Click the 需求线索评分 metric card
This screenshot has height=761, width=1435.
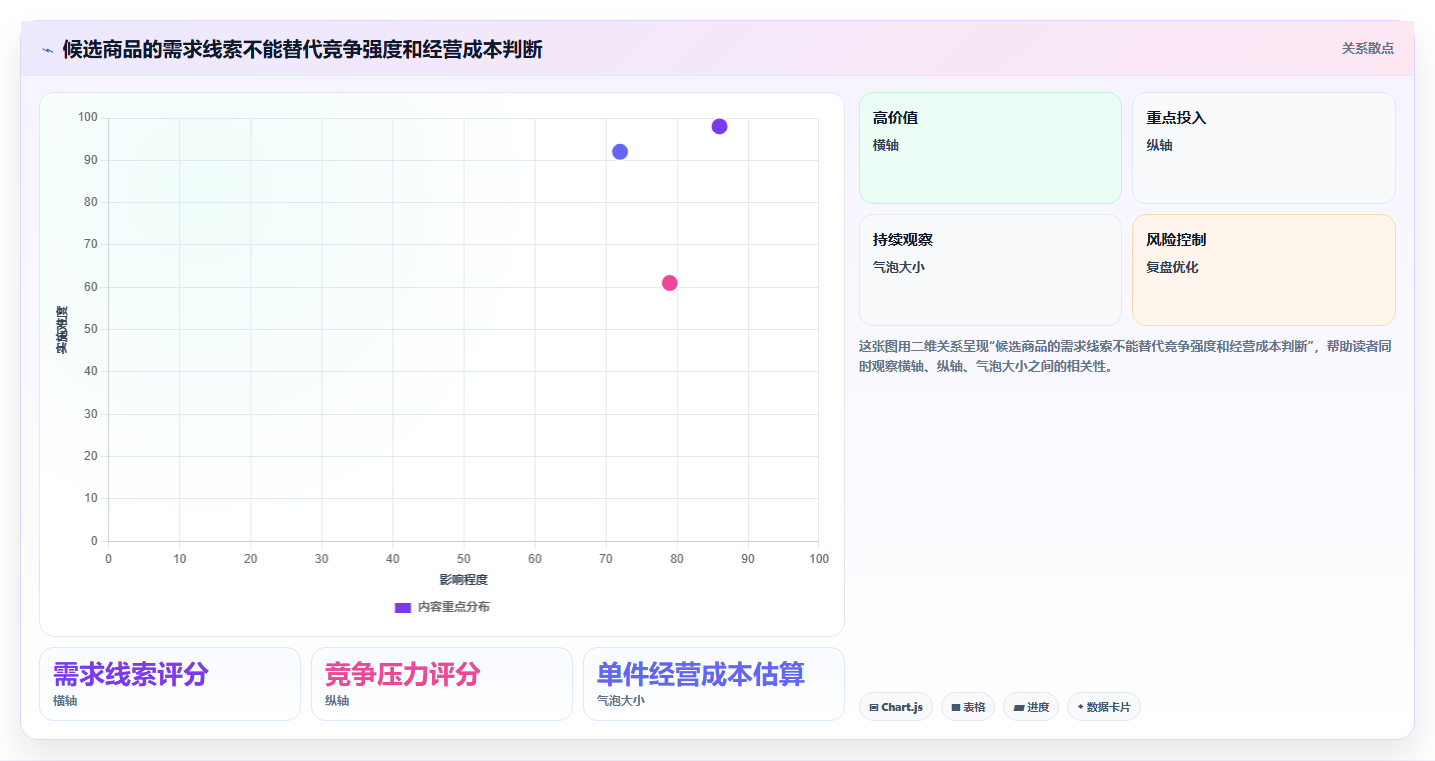click(x=170, y=684)
